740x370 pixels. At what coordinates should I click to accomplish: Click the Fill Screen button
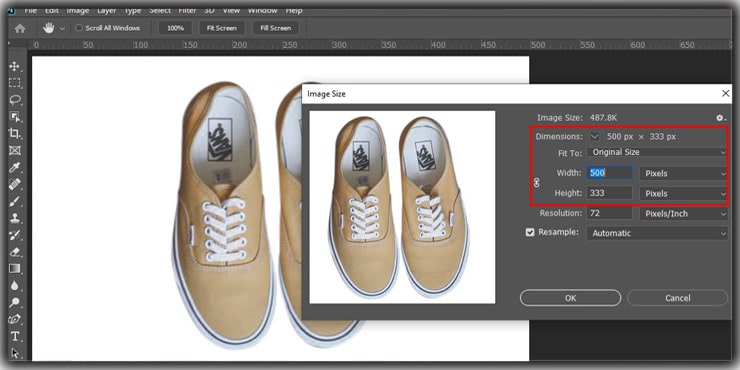276,28
